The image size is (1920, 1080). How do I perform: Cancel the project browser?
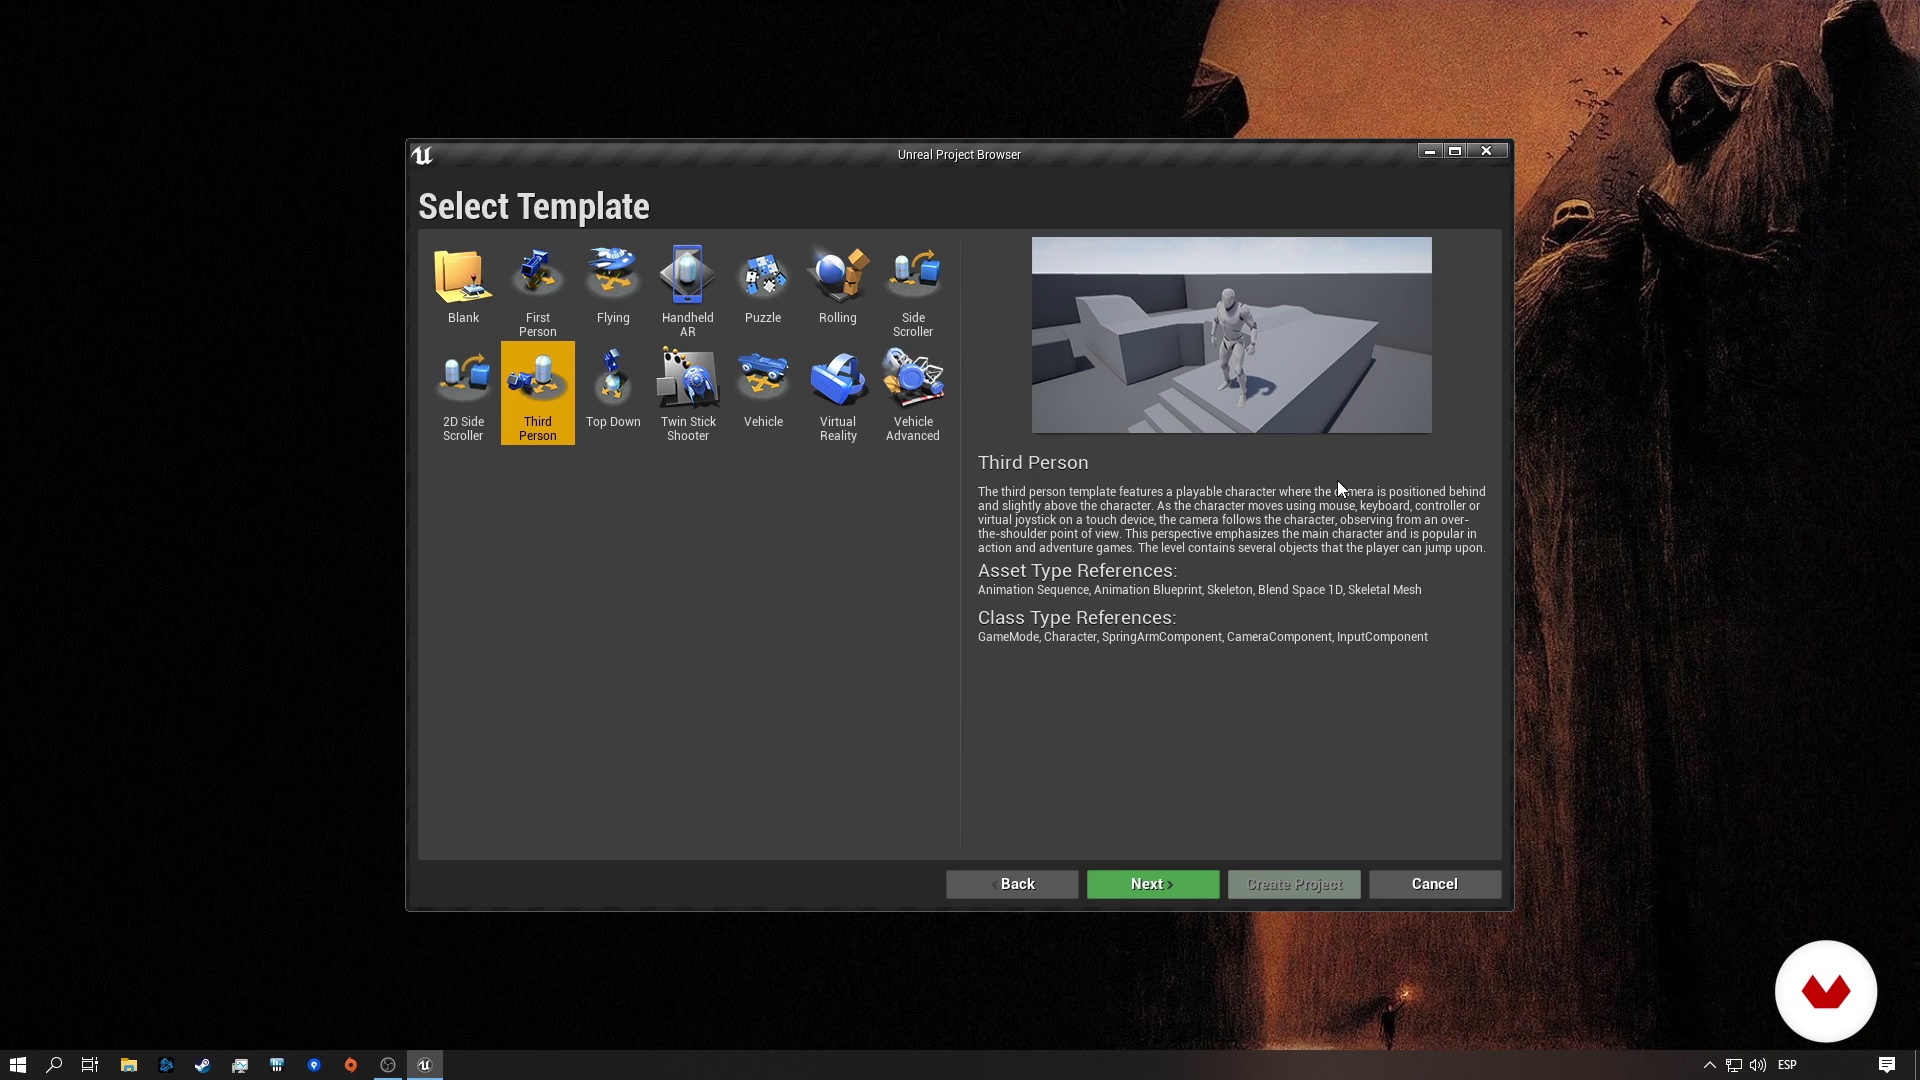[1434, 884]
